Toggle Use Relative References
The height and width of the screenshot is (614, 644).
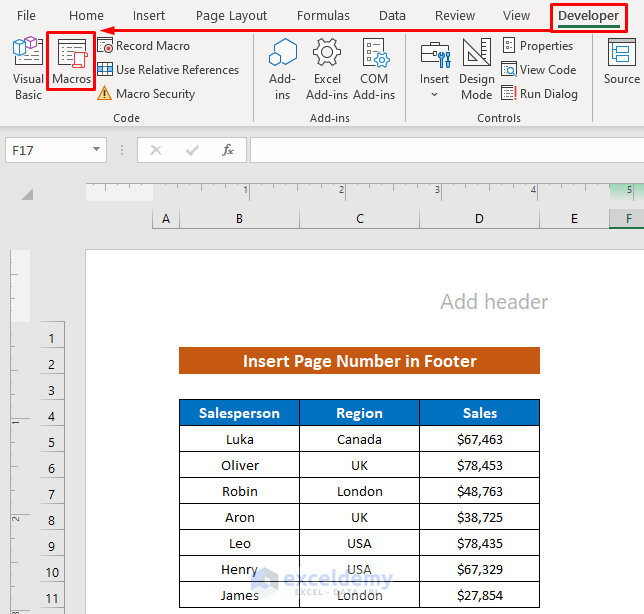[168, 70]
